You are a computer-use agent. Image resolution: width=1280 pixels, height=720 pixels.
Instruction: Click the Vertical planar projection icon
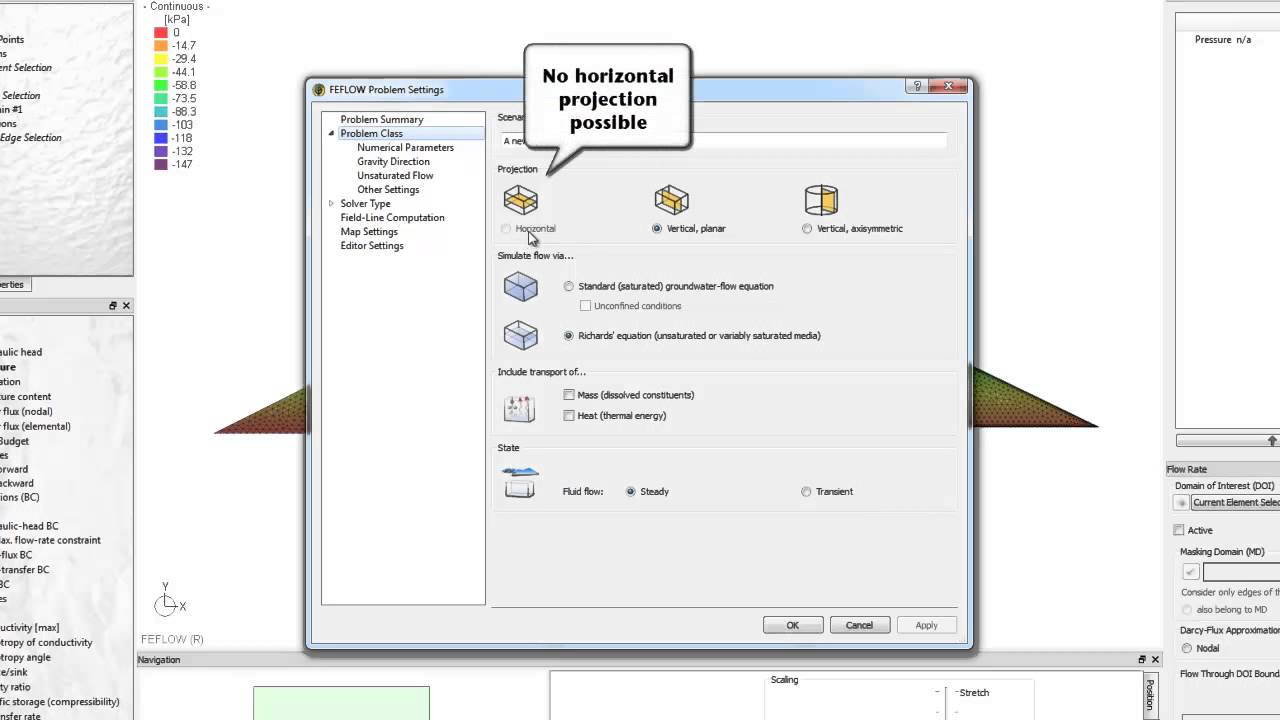point(671,200)
